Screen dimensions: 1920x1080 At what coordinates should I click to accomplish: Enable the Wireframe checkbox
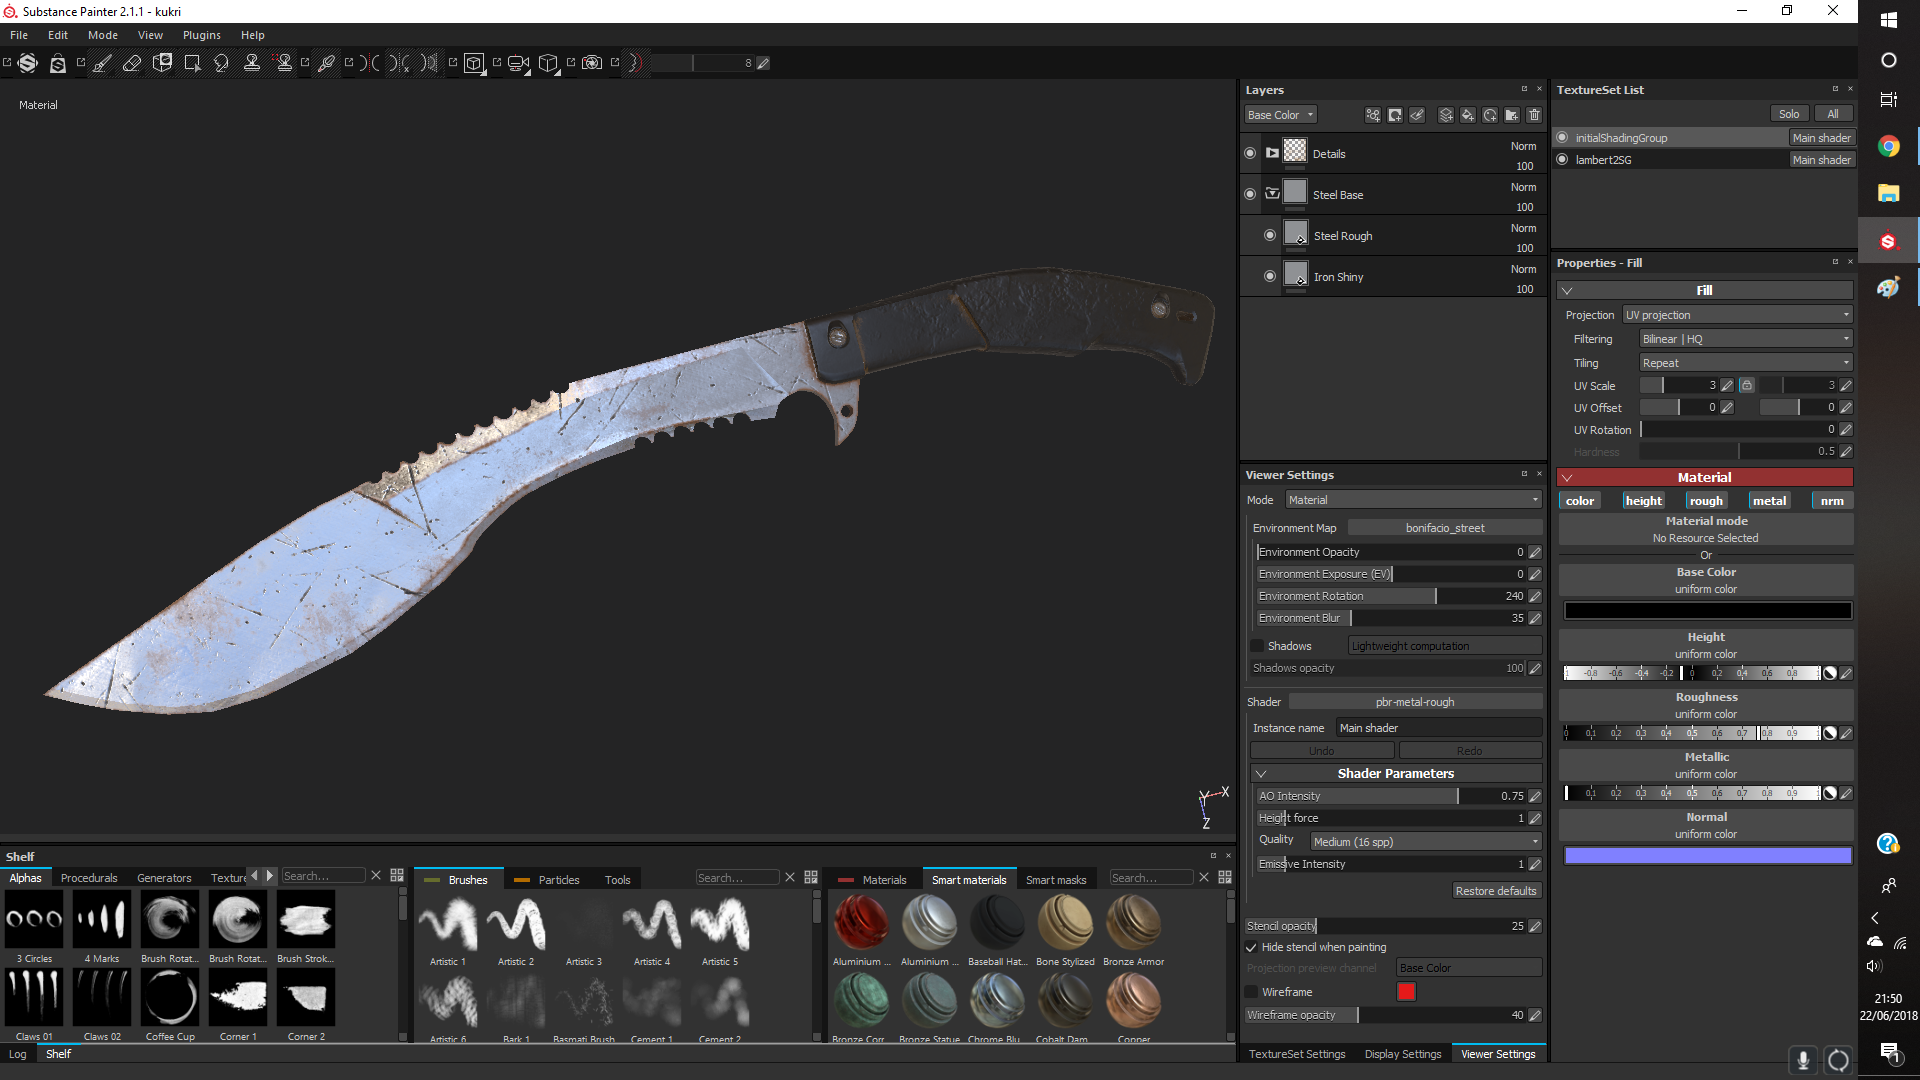1251,992
